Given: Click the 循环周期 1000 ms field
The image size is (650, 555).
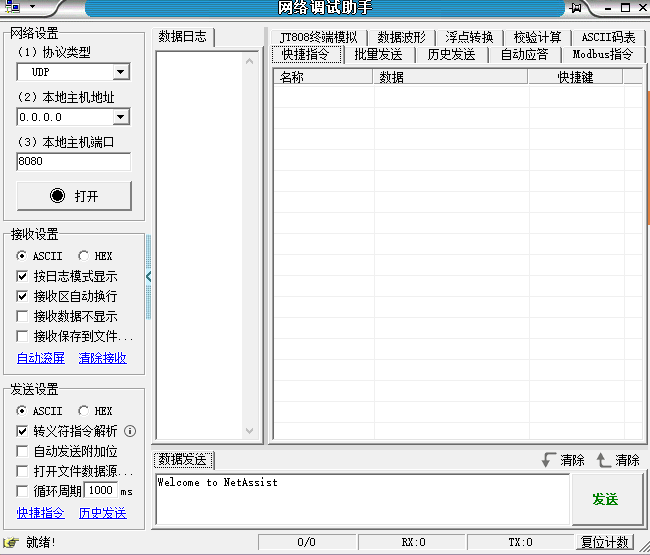Looking at the screenshot, I should point(101,490).
